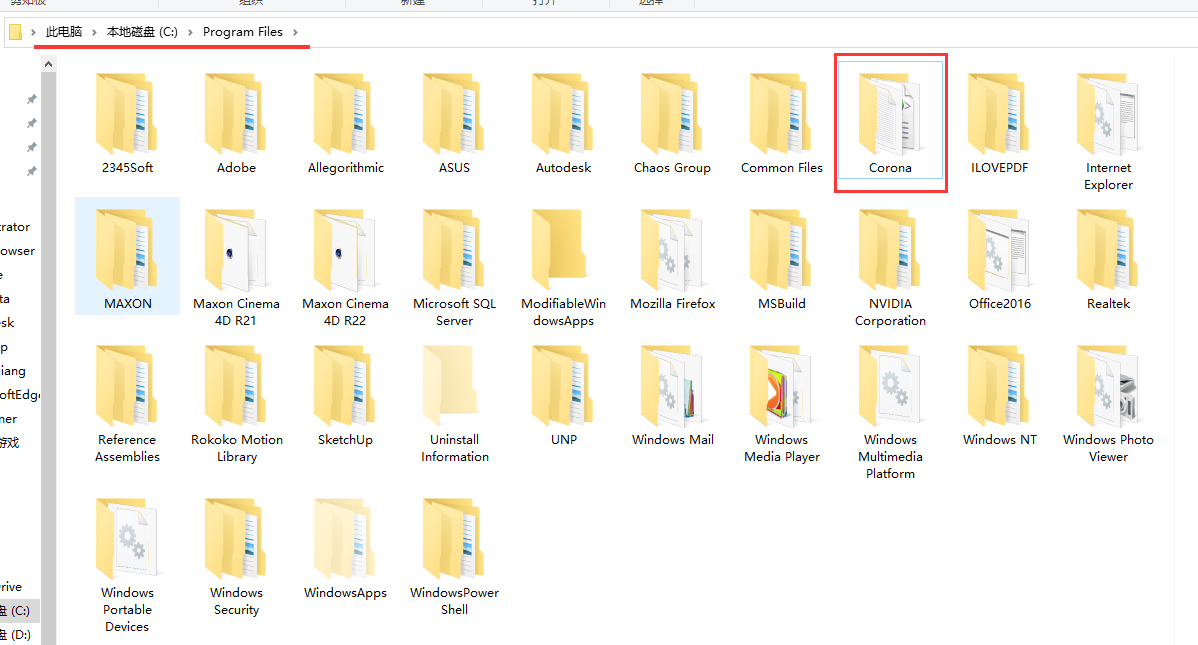Viewport: 1198px width, 645px height.
Task: Open the MSBuild folder
Action: coord(782,258)
